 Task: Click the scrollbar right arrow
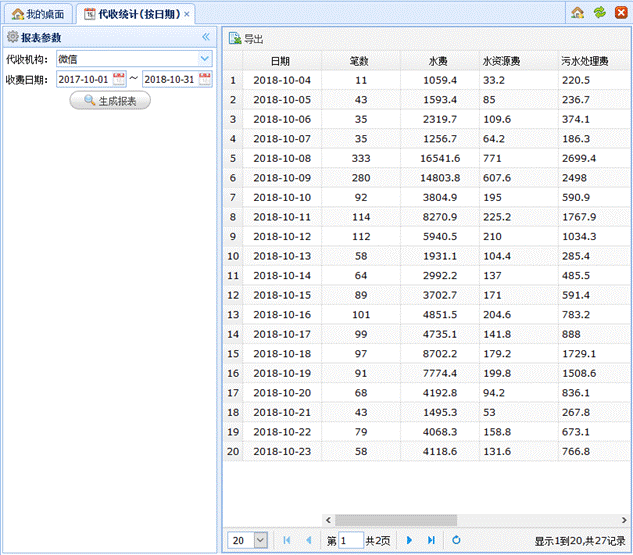point(624,520)
